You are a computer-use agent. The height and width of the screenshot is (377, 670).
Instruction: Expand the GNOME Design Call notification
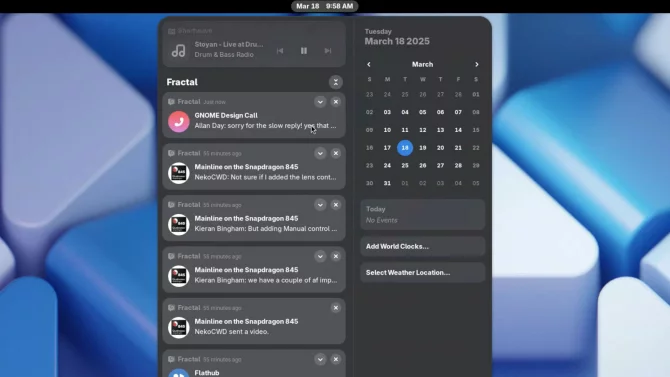point(320,102)
